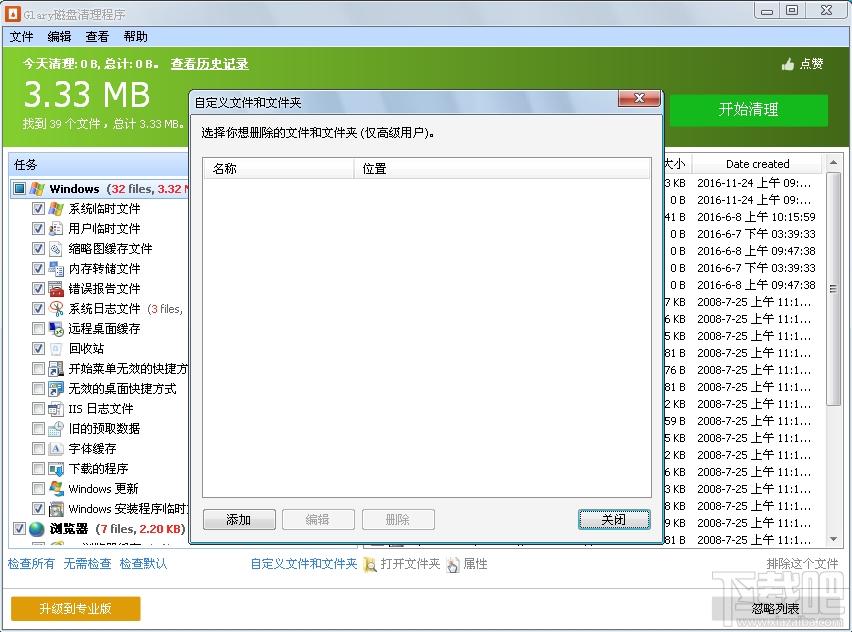Uncheck the 浏览器 group checkbox
Image resolution: width=852 pixels, height=632 pixels.
(x=20, y=528)
